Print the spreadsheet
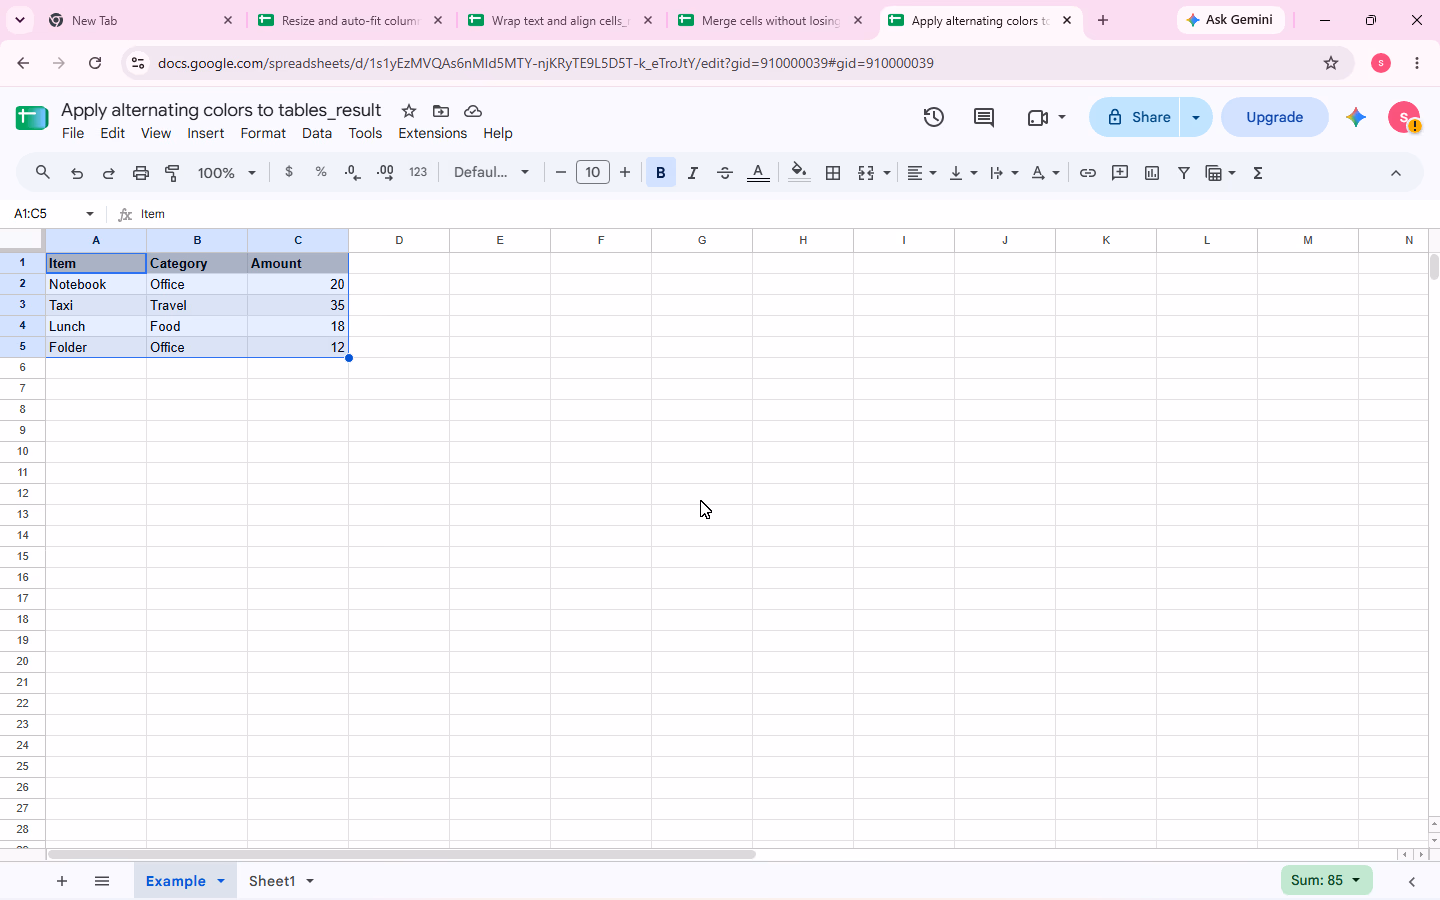 pyautogui.click(x=140, y=173)
